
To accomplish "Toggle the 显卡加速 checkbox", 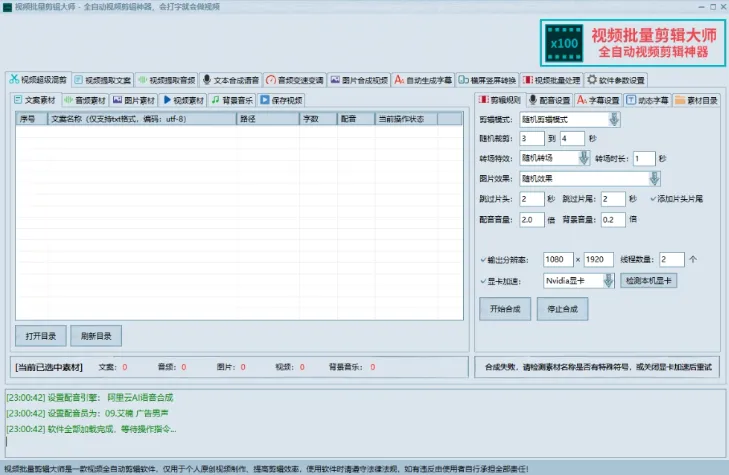I will 484,281.
